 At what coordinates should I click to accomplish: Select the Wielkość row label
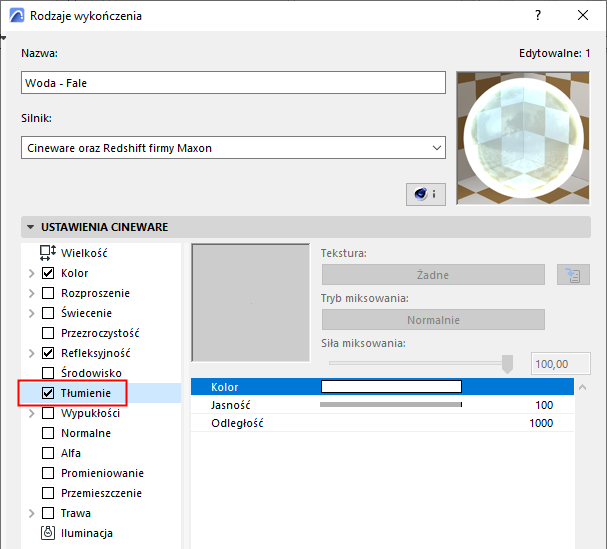pos(84,253)
